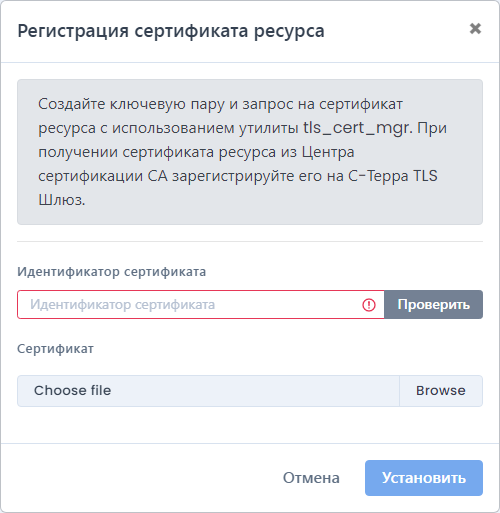Click the получении сертификата ресурса text
This screenshot has height=513, width=500.
157,153
